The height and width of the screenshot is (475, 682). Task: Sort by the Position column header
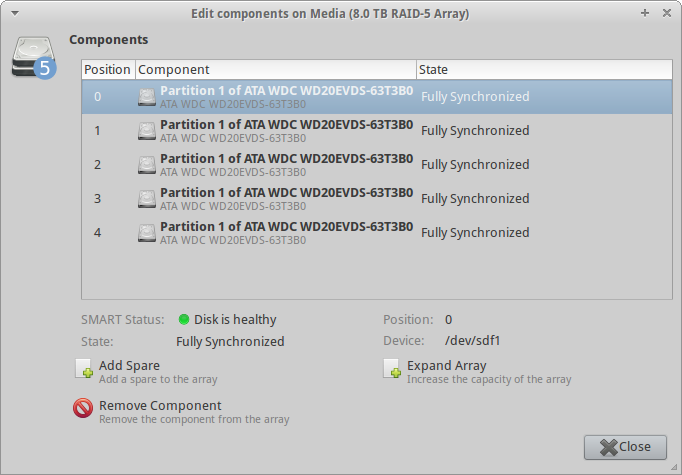point(108,70)
